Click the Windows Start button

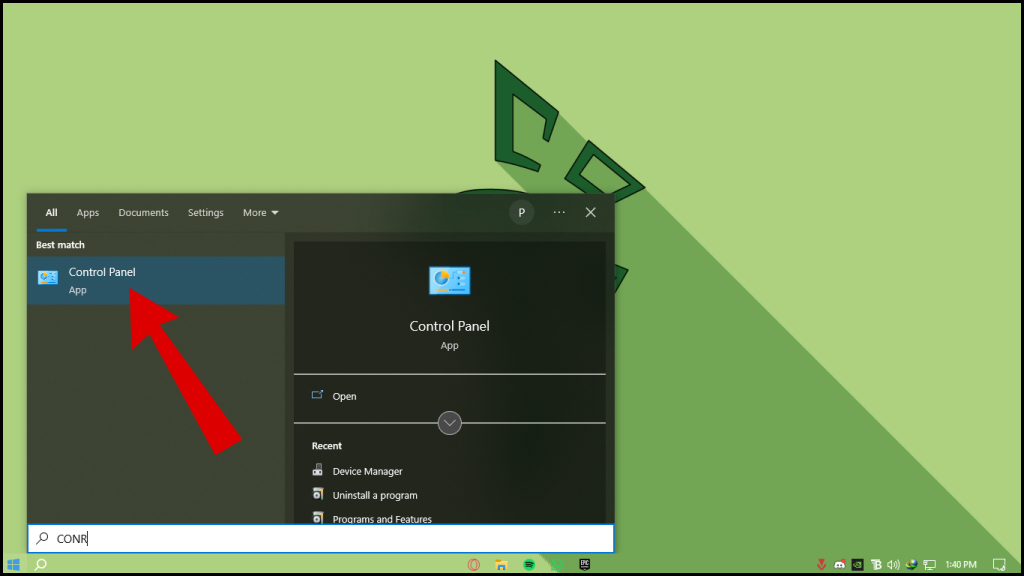pyautogui.click(x=13, y=564)
